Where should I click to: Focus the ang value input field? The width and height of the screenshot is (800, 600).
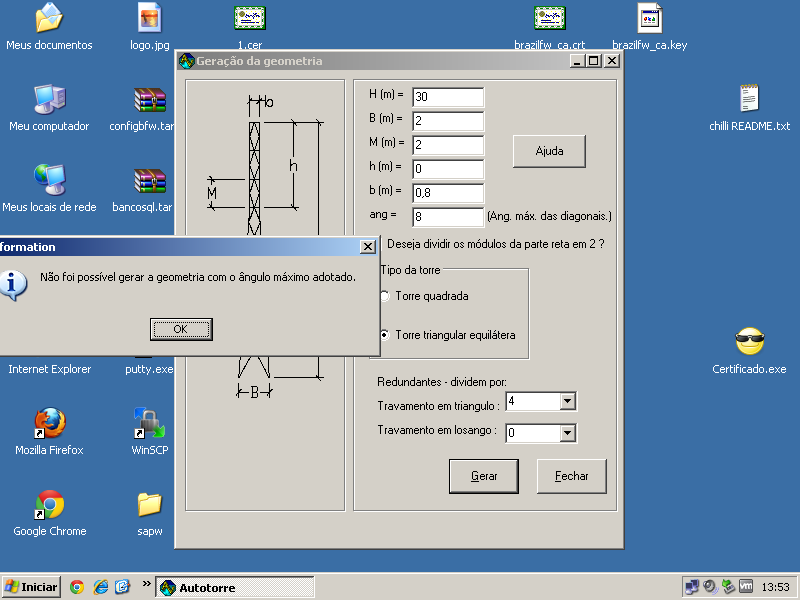point(447,217)
